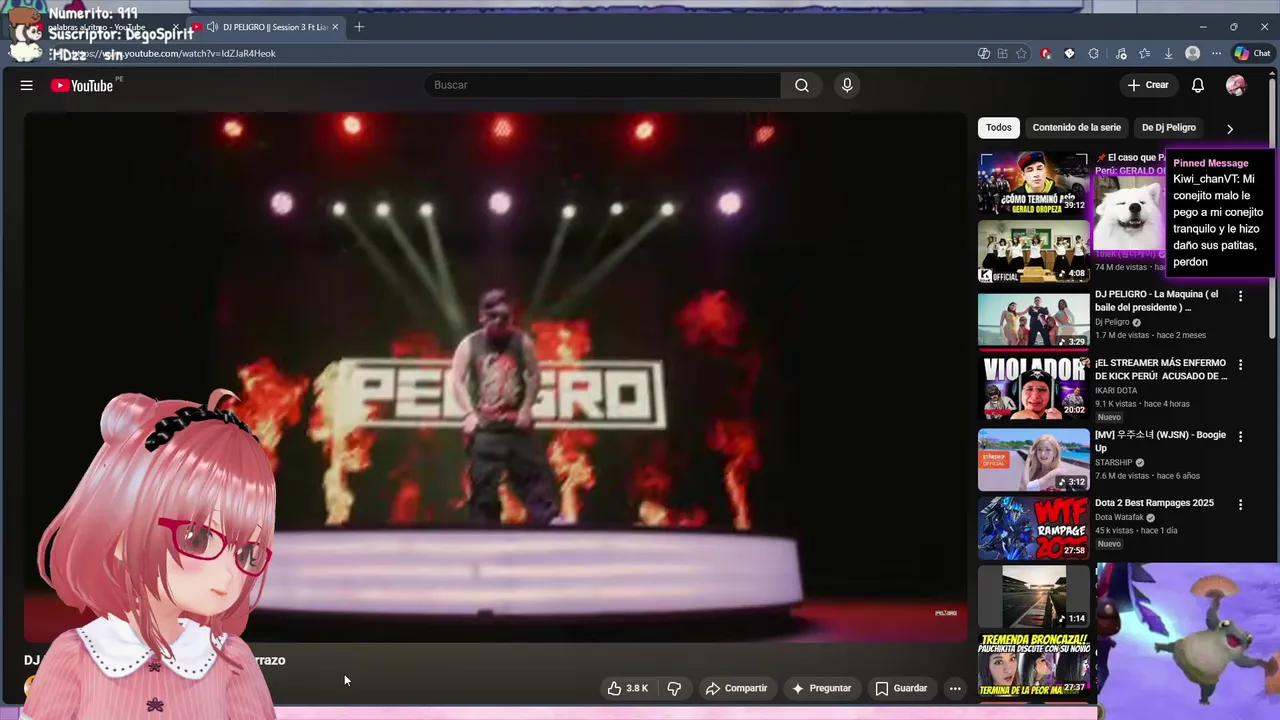Open the Extensions puzzle icon
Image resolution: width=1280 pixels, height=720 pixels.
point(1093,53)
